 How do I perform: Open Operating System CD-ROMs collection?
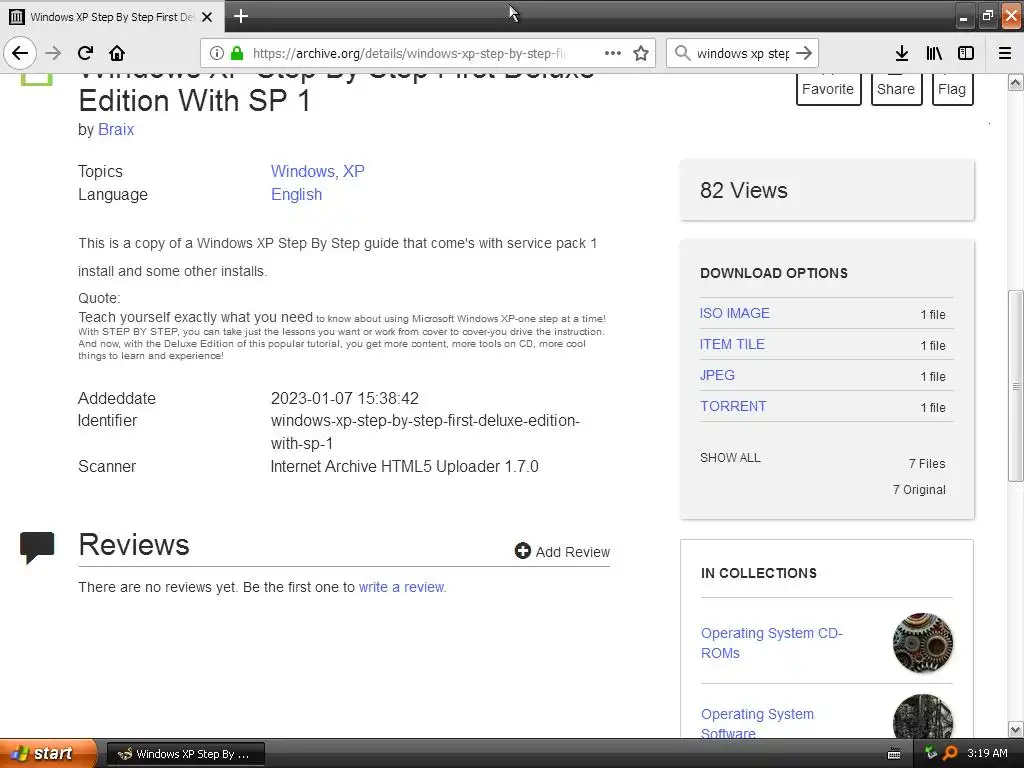click(x=771, y=643)
